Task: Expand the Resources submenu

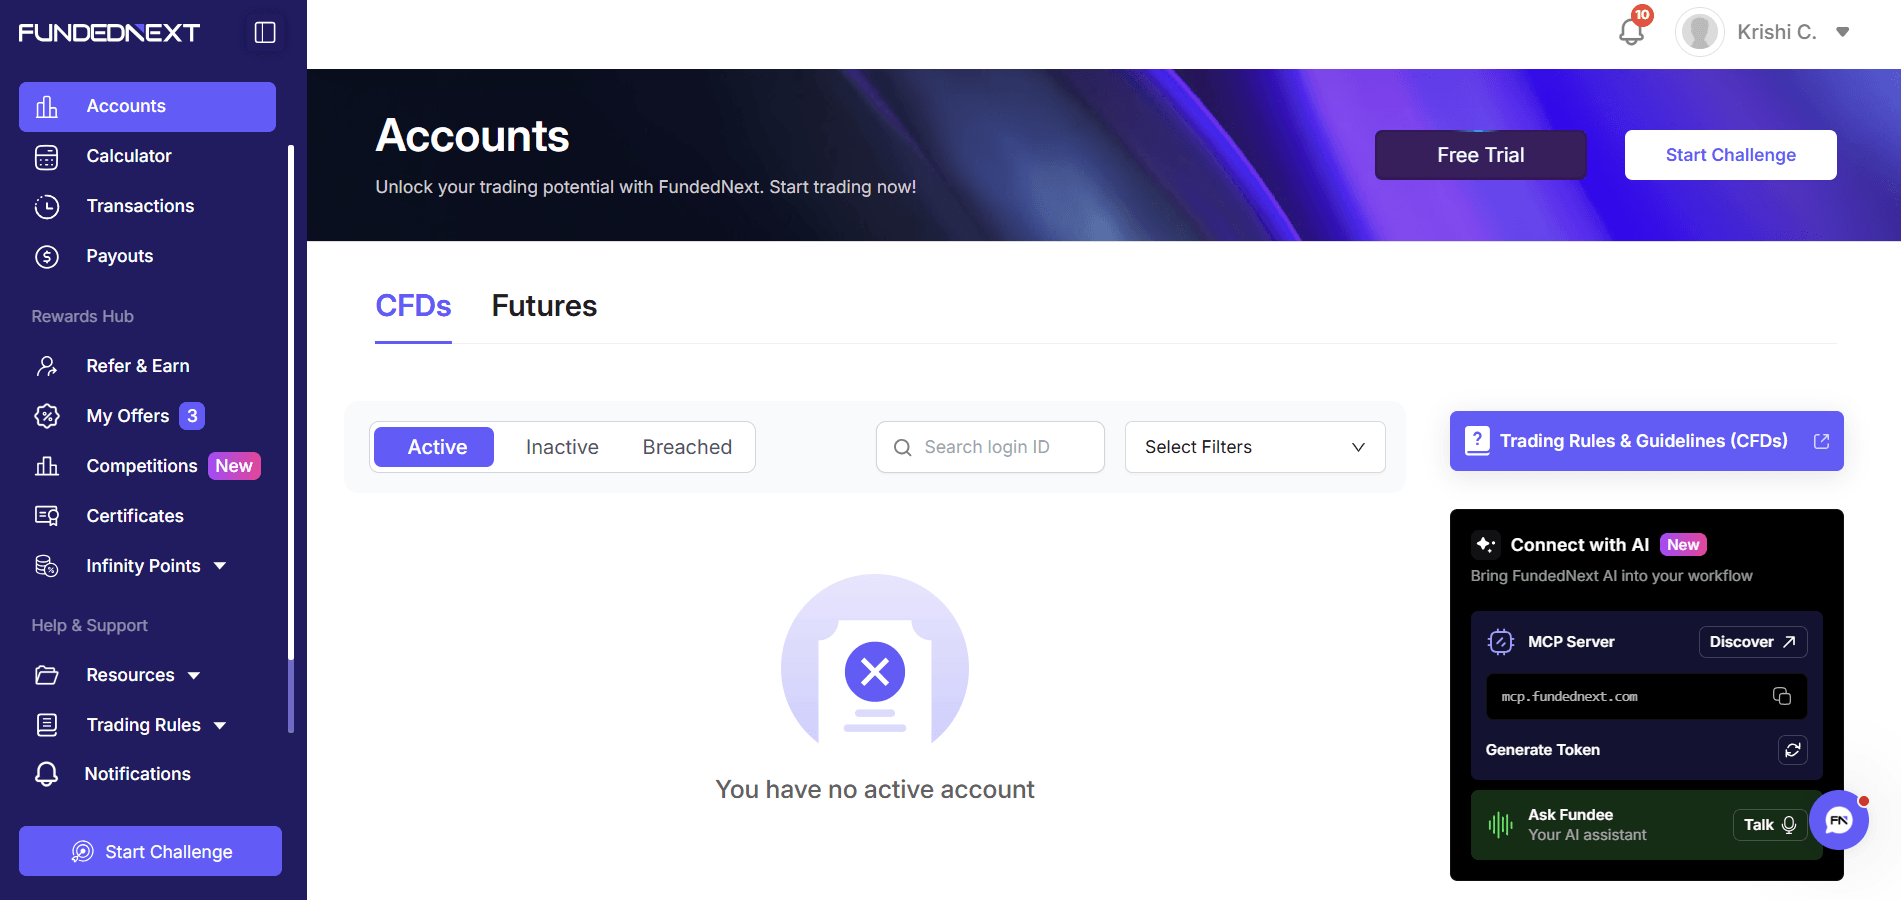Action: (194, 675)
